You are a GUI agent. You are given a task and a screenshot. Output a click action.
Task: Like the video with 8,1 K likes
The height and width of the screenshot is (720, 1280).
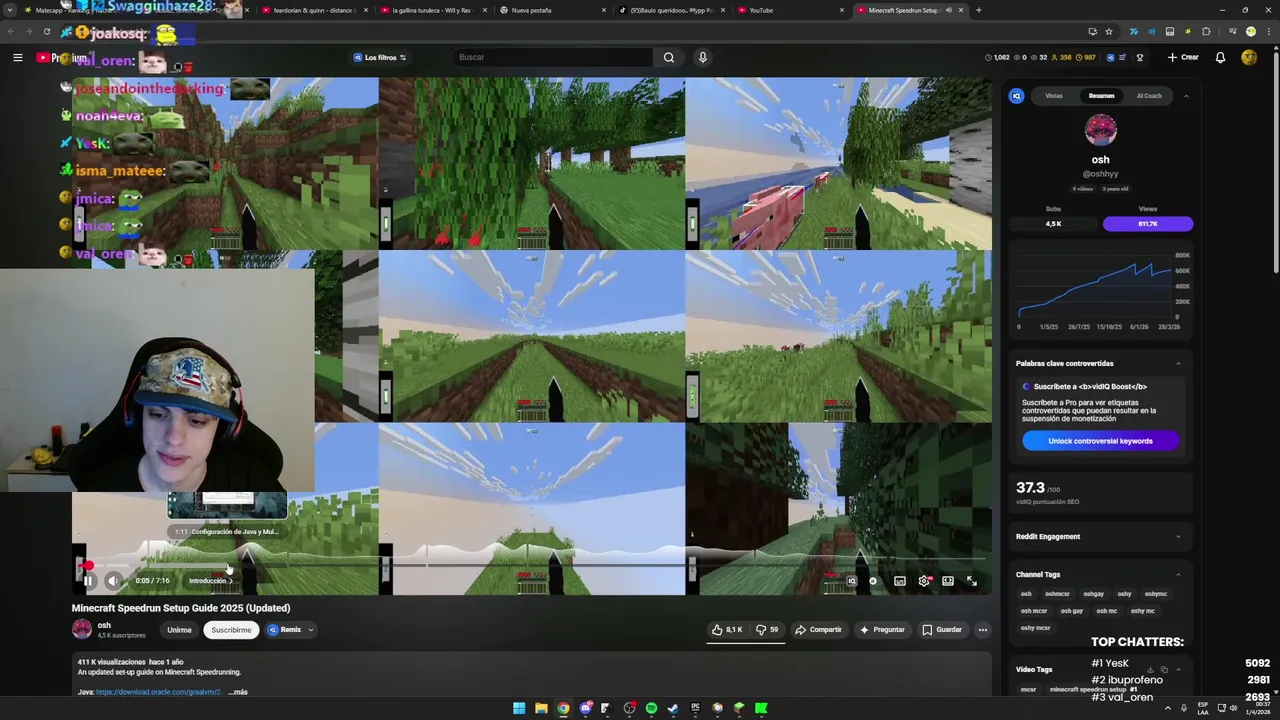(x=727, y=630)
